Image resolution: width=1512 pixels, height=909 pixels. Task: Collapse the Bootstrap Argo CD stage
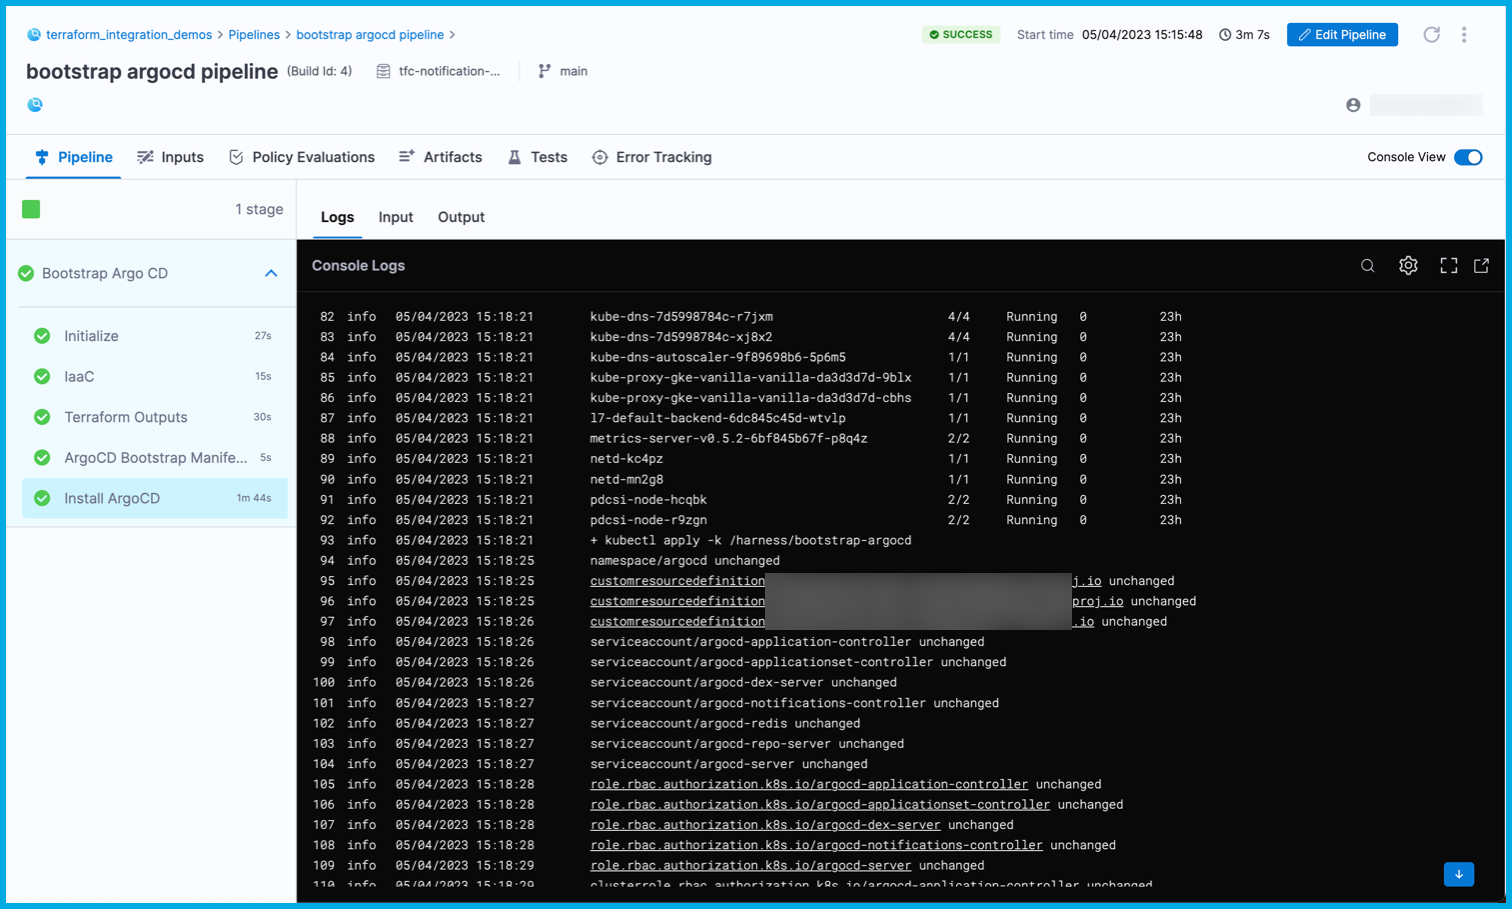click(271, 273)
